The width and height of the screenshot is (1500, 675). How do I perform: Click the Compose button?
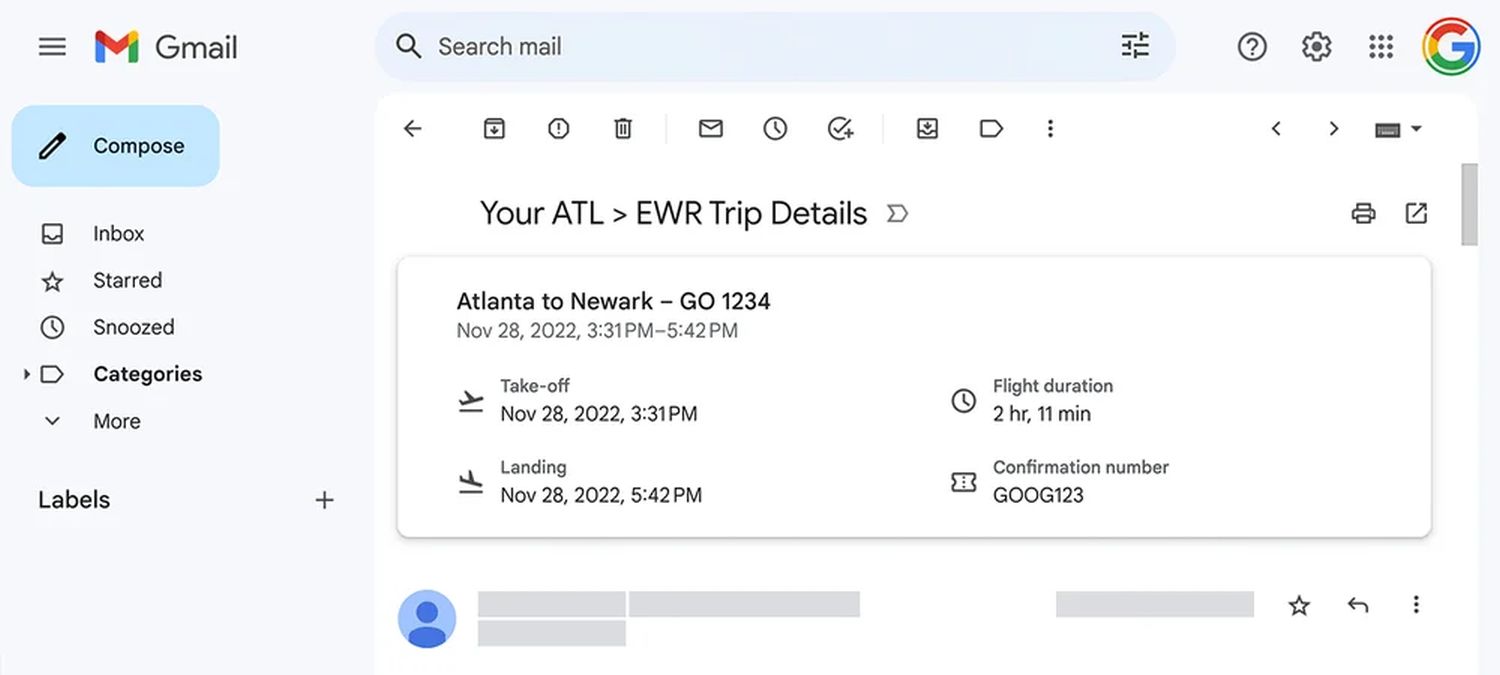[115, 146]
